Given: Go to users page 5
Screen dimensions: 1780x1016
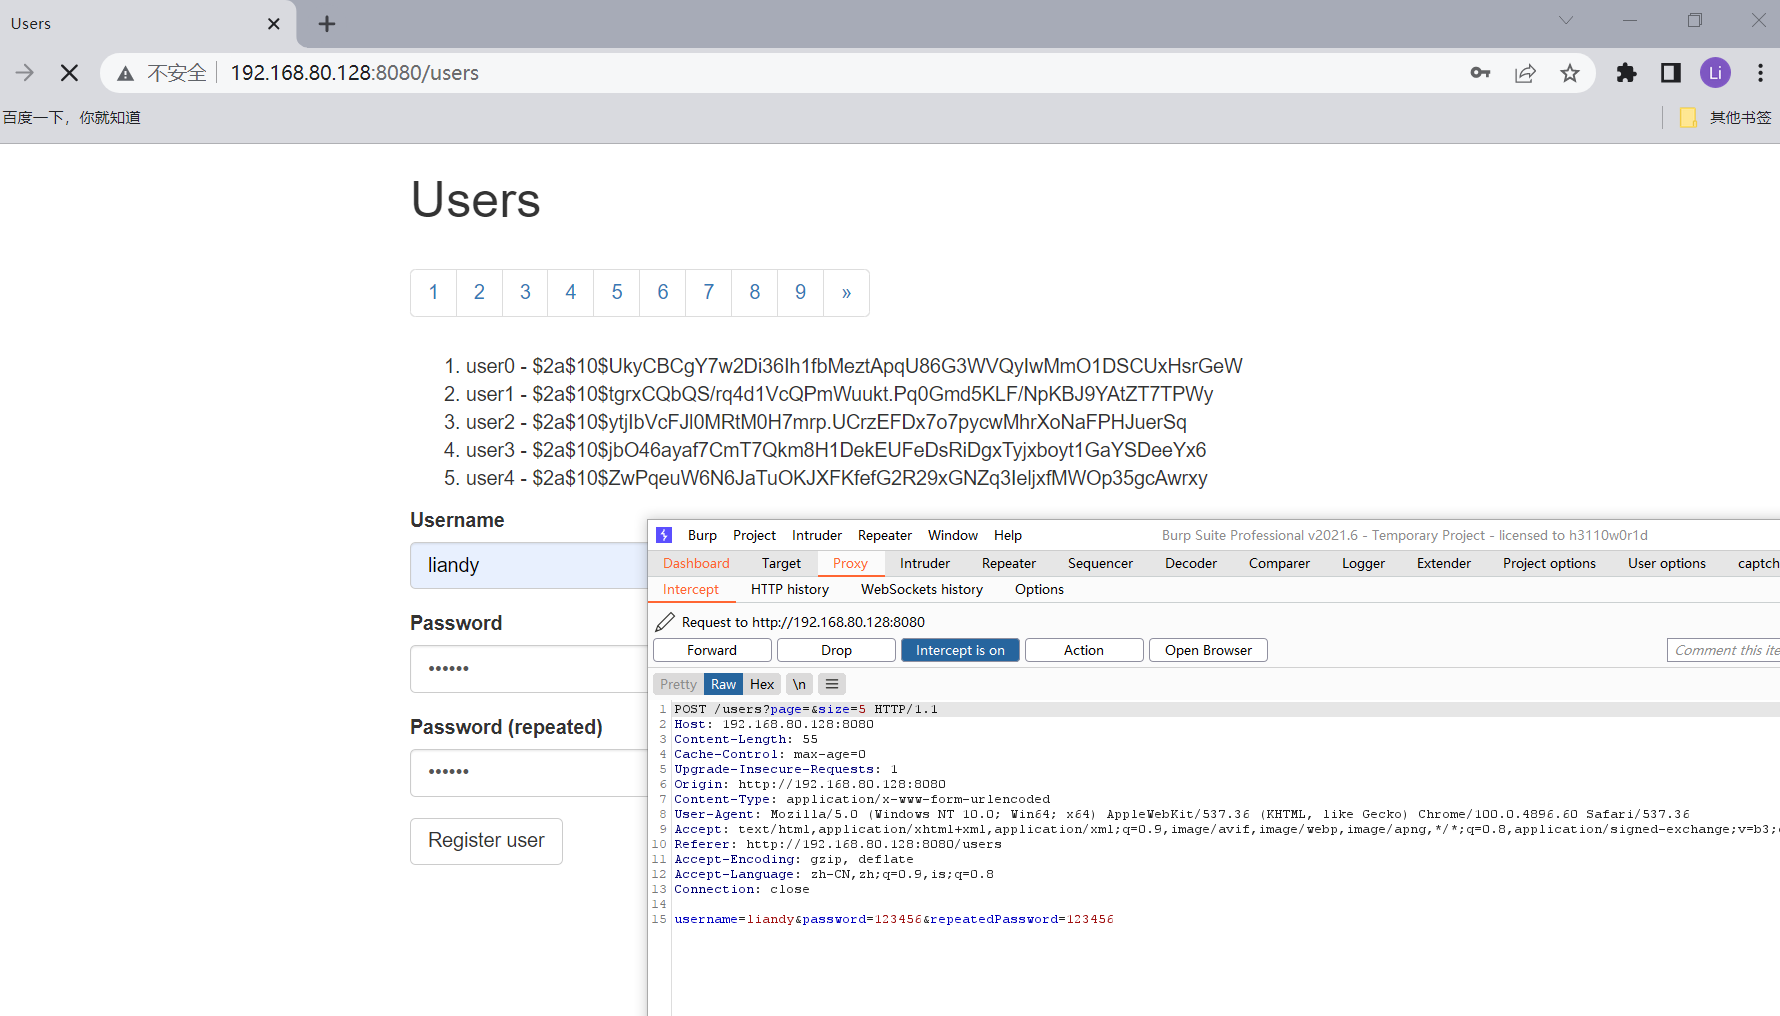Looking at the screenshot, I should tap(617, 292).
